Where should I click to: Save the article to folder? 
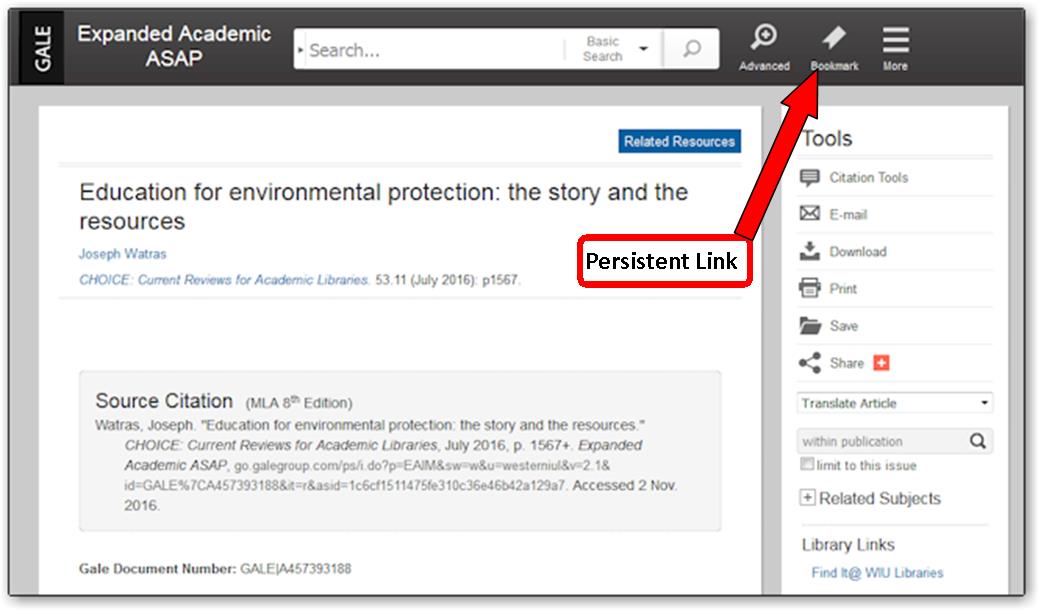(829, 325)
